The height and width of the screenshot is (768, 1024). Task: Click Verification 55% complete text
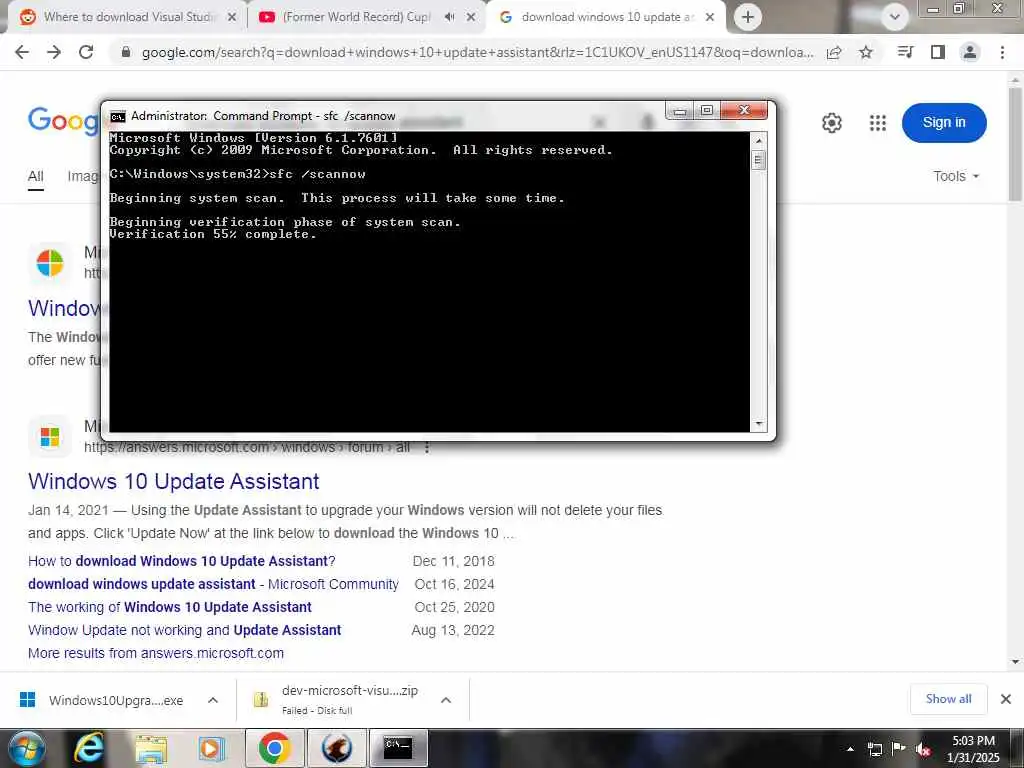(x=212, y=234)
